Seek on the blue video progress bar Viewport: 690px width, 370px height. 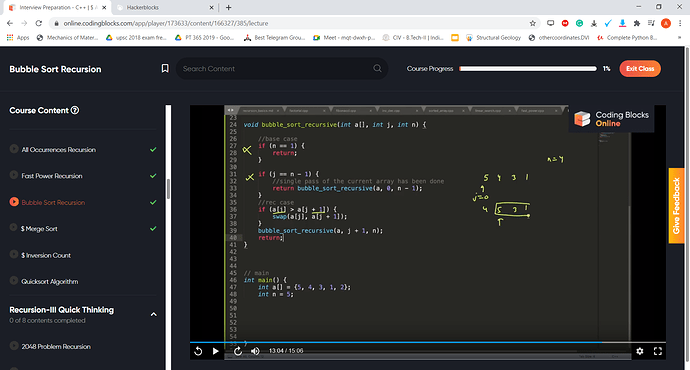point(396,342)
